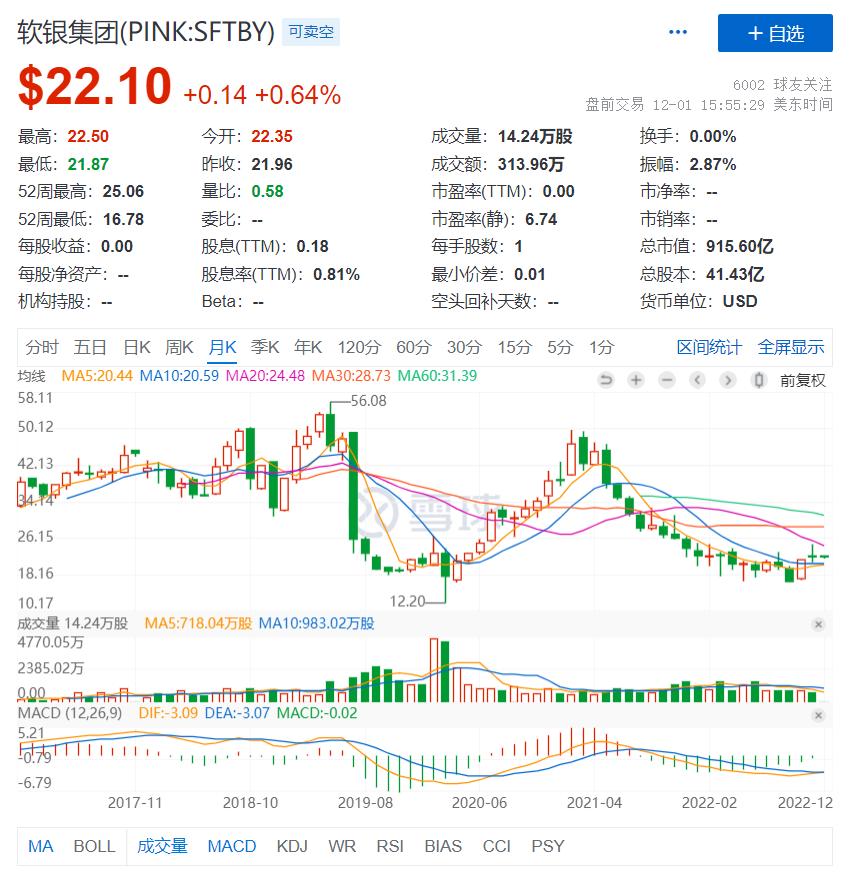
Task: Click the 52周最高 value 25.06
Action: [123, 191]
